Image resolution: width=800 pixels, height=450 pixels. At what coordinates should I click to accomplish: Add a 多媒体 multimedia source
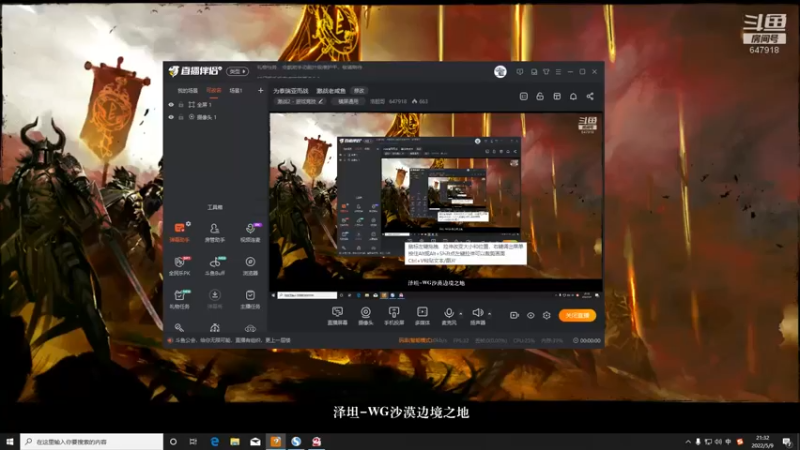point(422,315)
